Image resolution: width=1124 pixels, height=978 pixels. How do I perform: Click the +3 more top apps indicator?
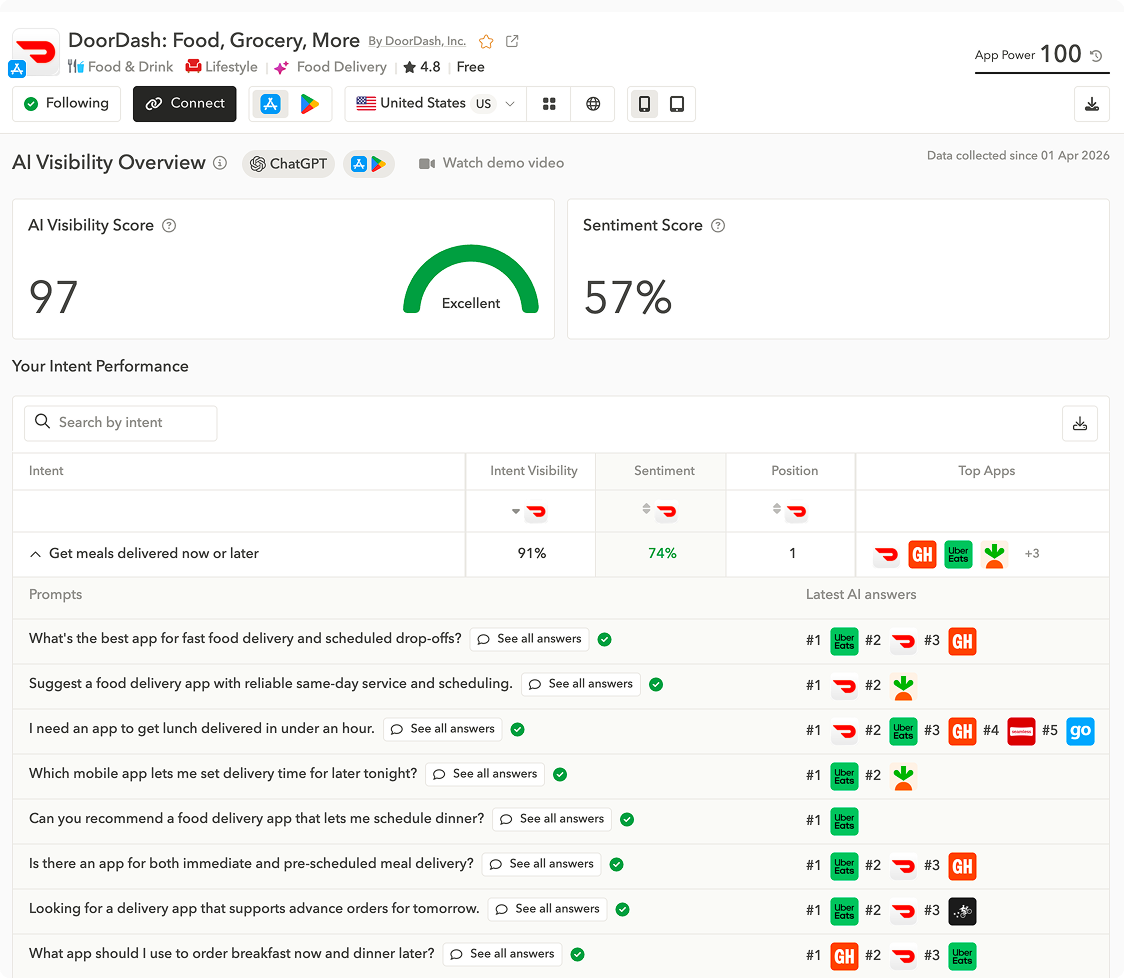tap(1032, 554)
